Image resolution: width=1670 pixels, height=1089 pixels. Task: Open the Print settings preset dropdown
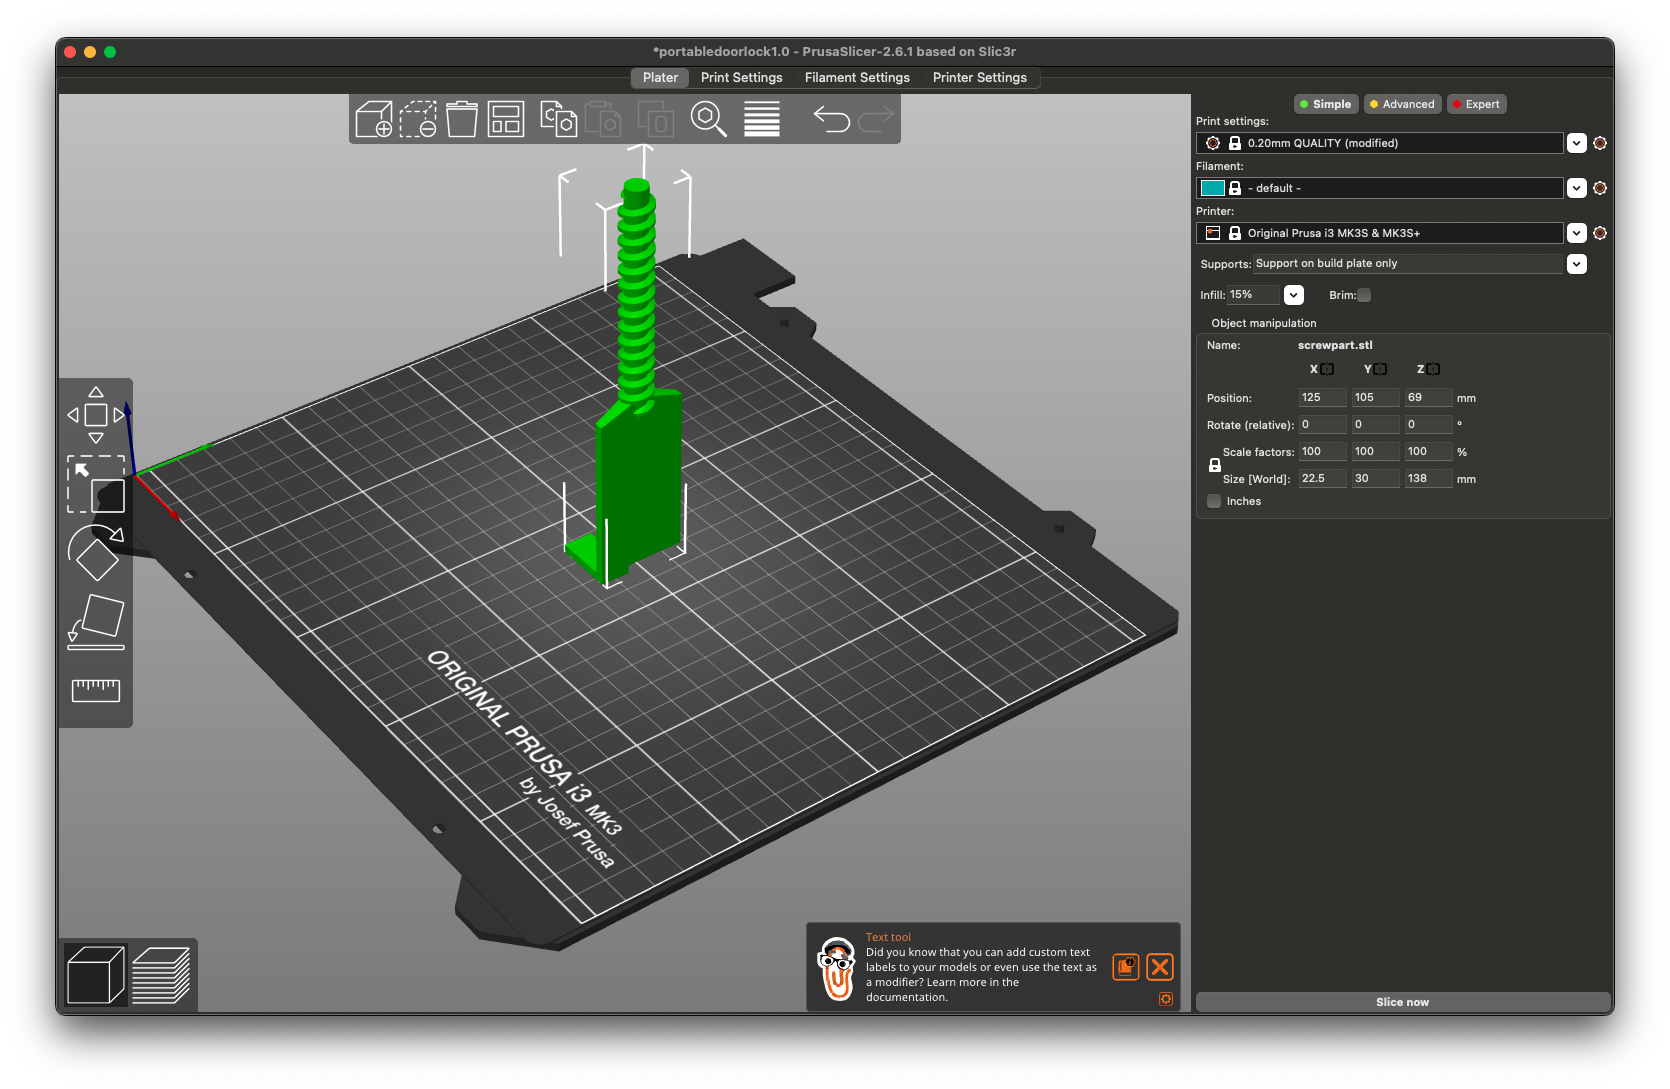[x=1577, y=143]
